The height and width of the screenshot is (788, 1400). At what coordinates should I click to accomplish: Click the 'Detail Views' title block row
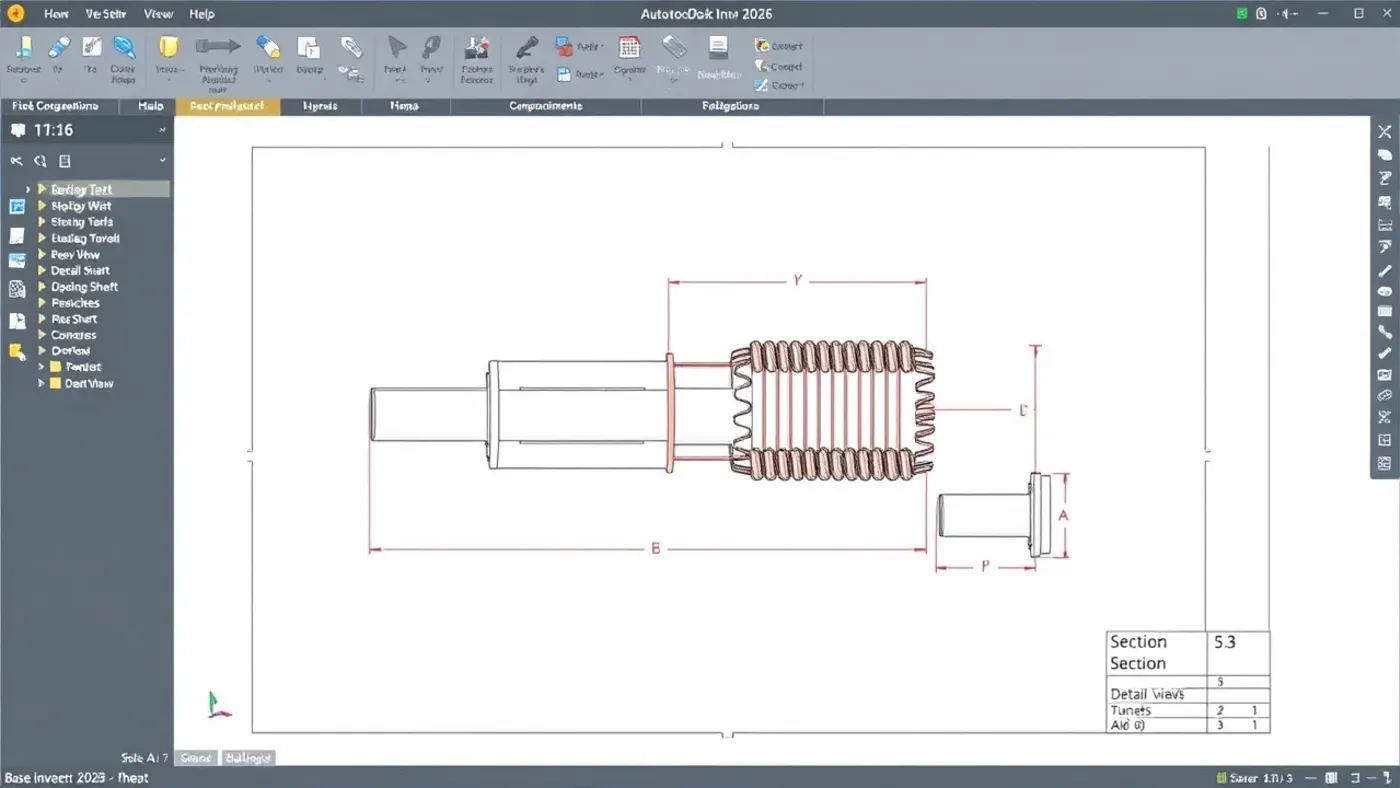1188,694
